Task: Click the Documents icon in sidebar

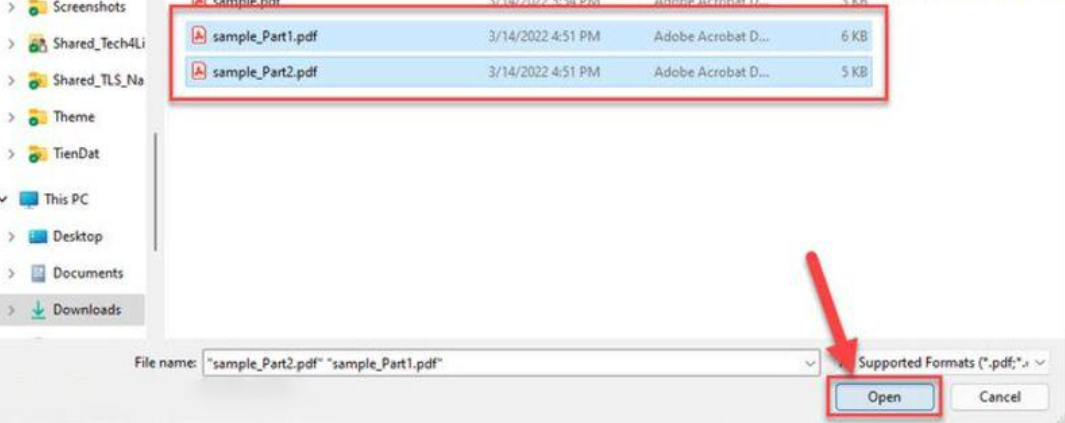Action: point(39,273)
